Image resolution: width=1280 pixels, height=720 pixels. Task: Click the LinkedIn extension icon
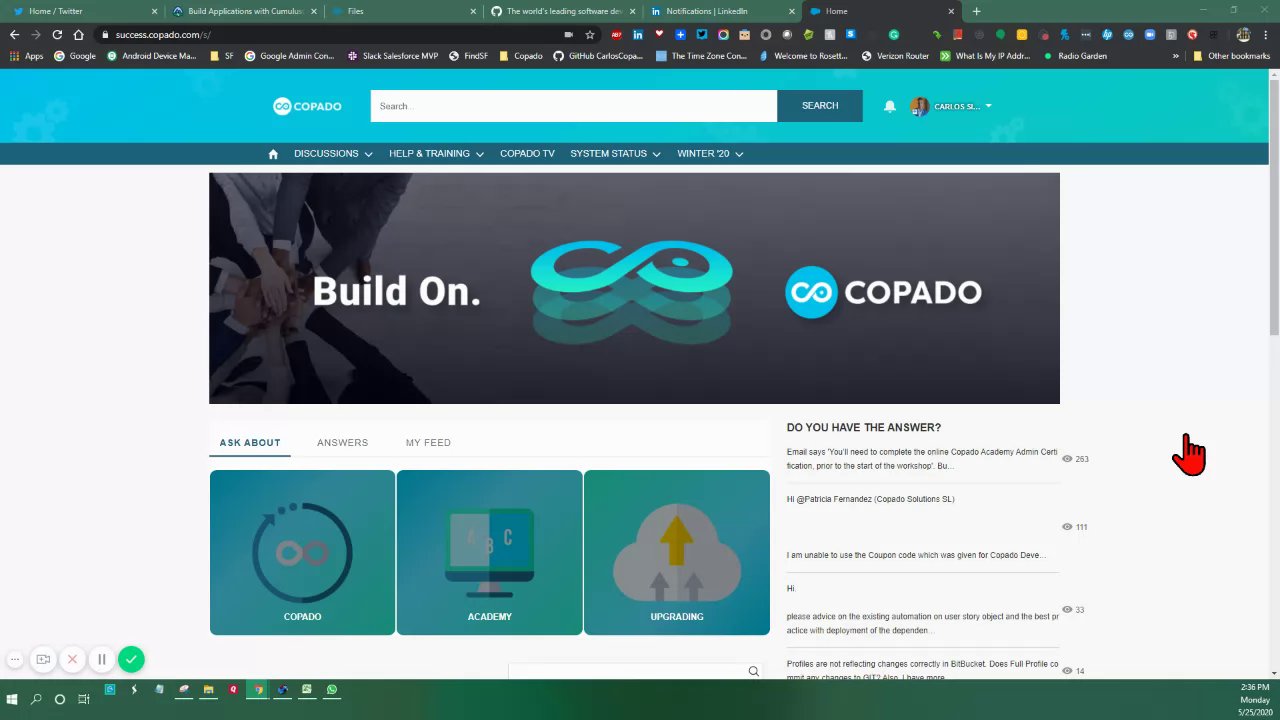coord(638,35)
